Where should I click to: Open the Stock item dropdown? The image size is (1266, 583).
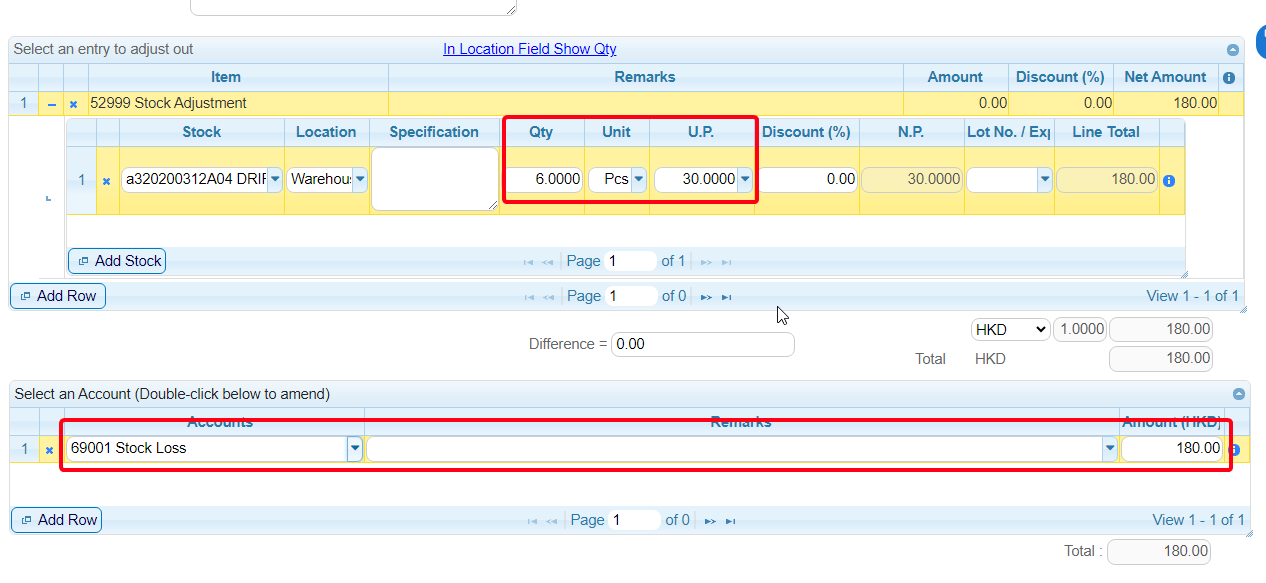tap(275, 180)
